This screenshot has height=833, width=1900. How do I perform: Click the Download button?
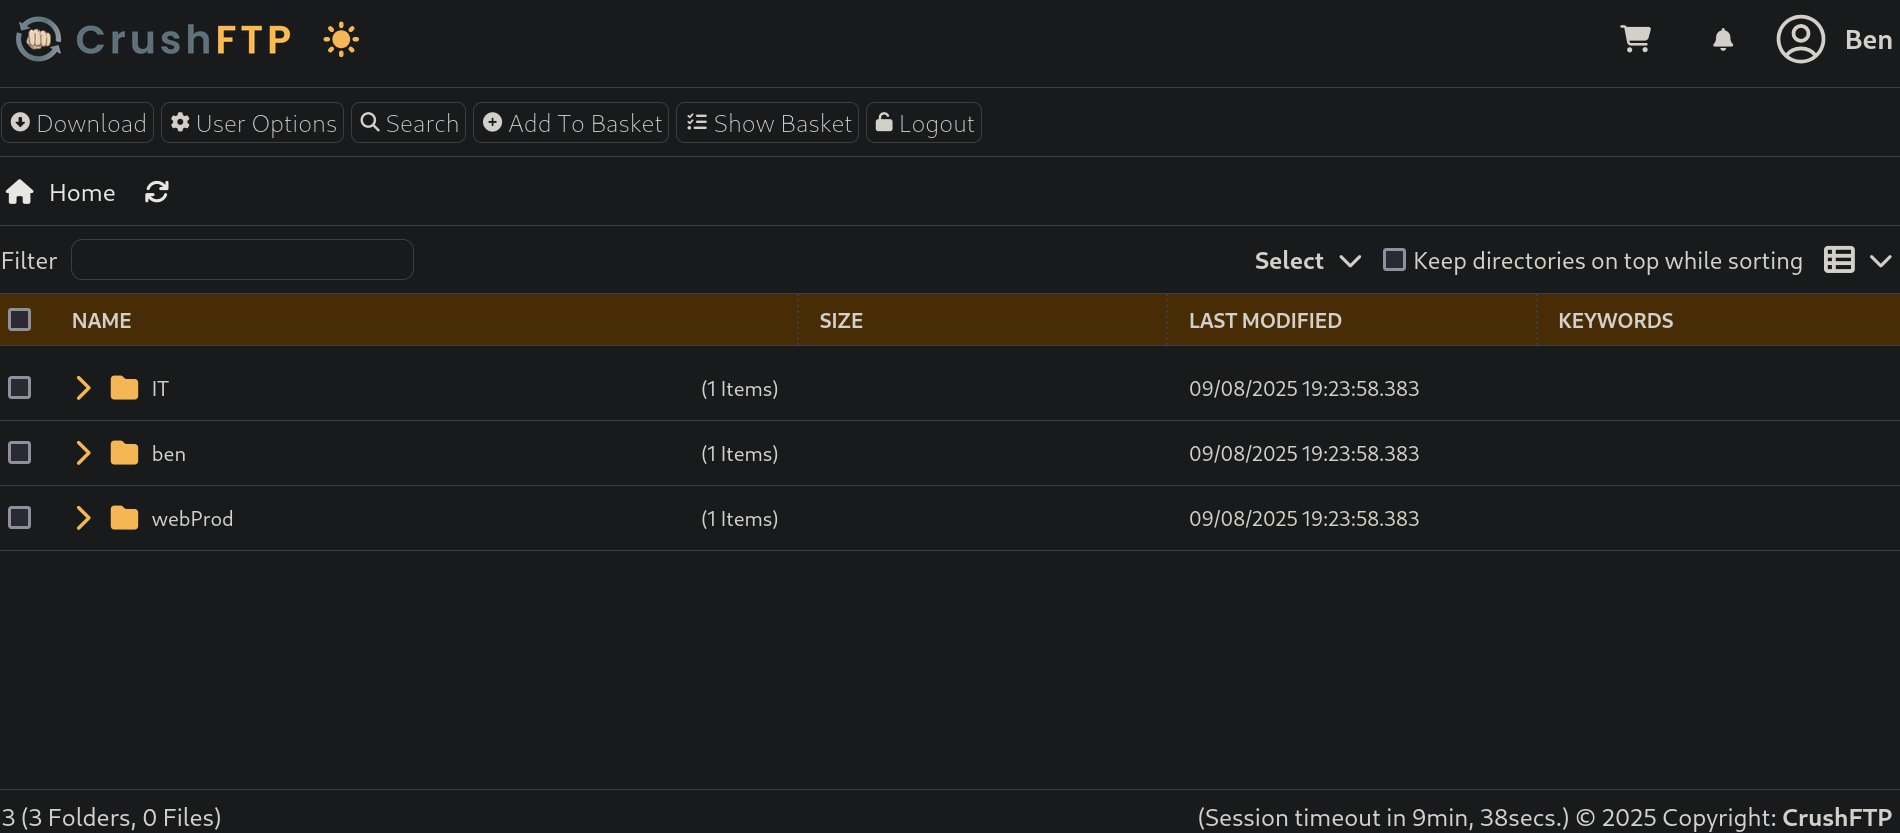click(x=78, y=123)
